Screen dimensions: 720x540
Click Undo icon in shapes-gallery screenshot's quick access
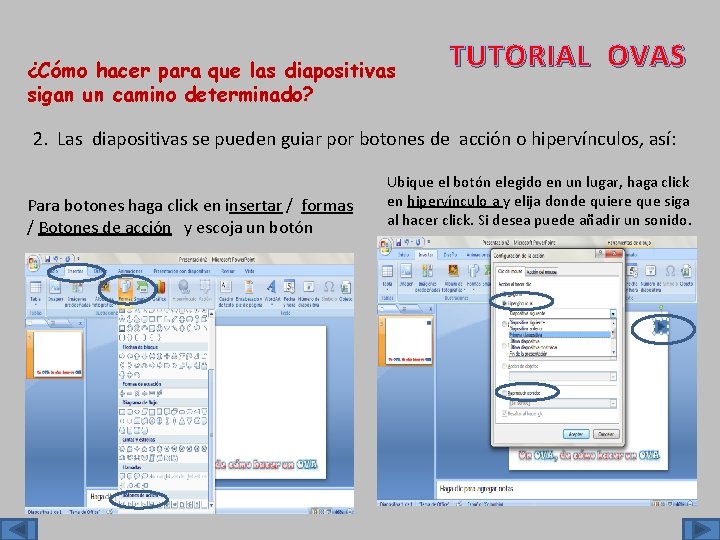point(58,259)
